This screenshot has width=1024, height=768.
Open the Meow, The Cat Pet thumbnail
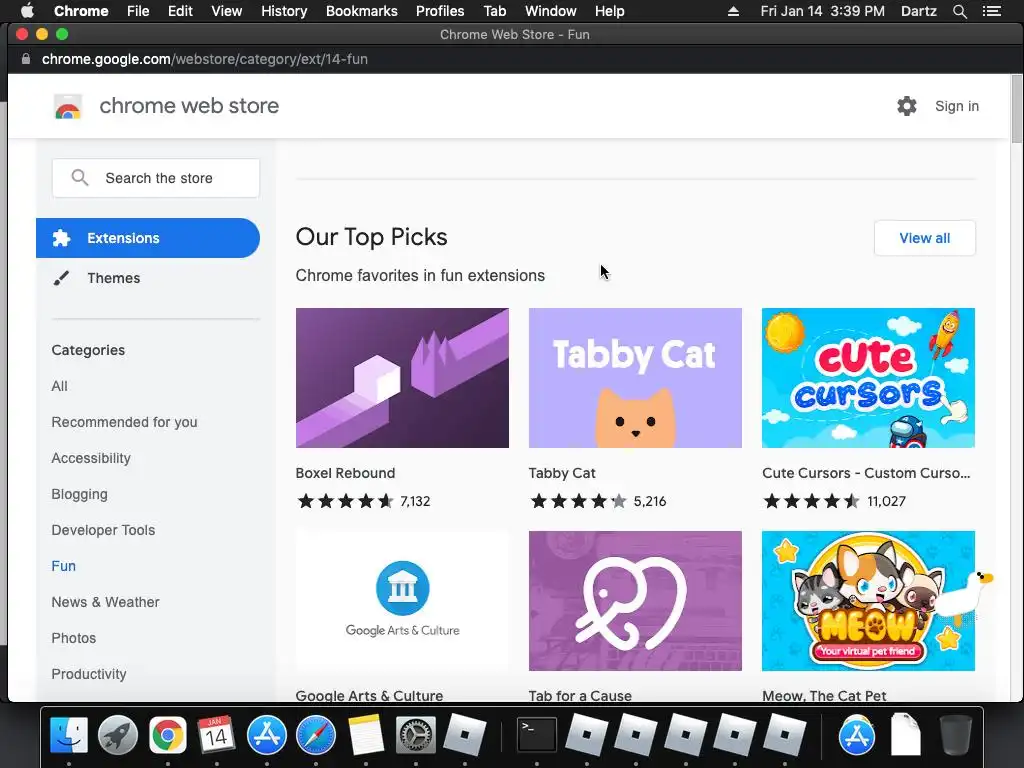(x=868, y=601)
